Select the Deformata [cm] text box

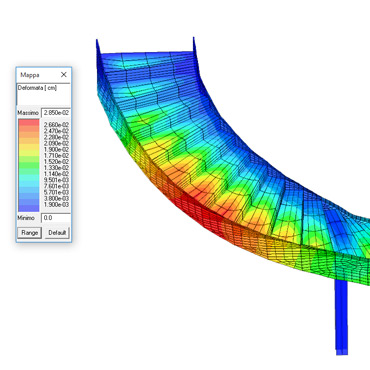click(x=43, y=94)
